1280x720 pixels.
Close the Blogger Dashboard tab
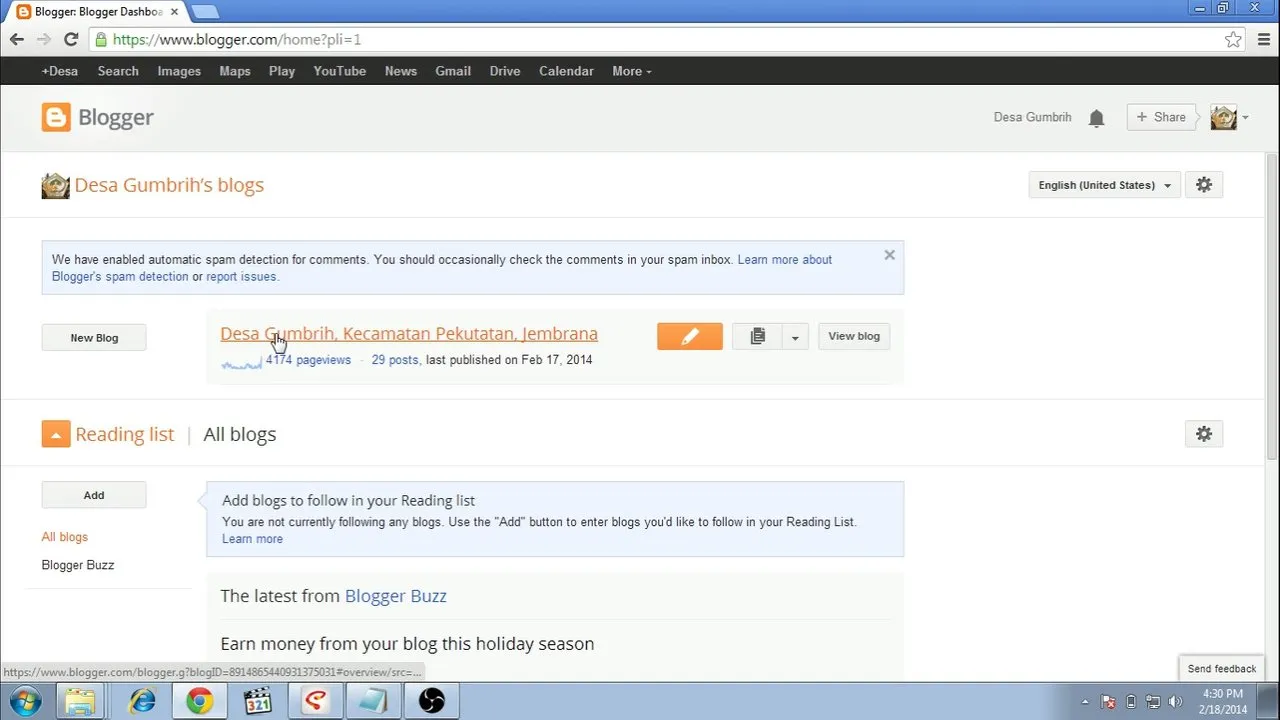pos(174,12)
